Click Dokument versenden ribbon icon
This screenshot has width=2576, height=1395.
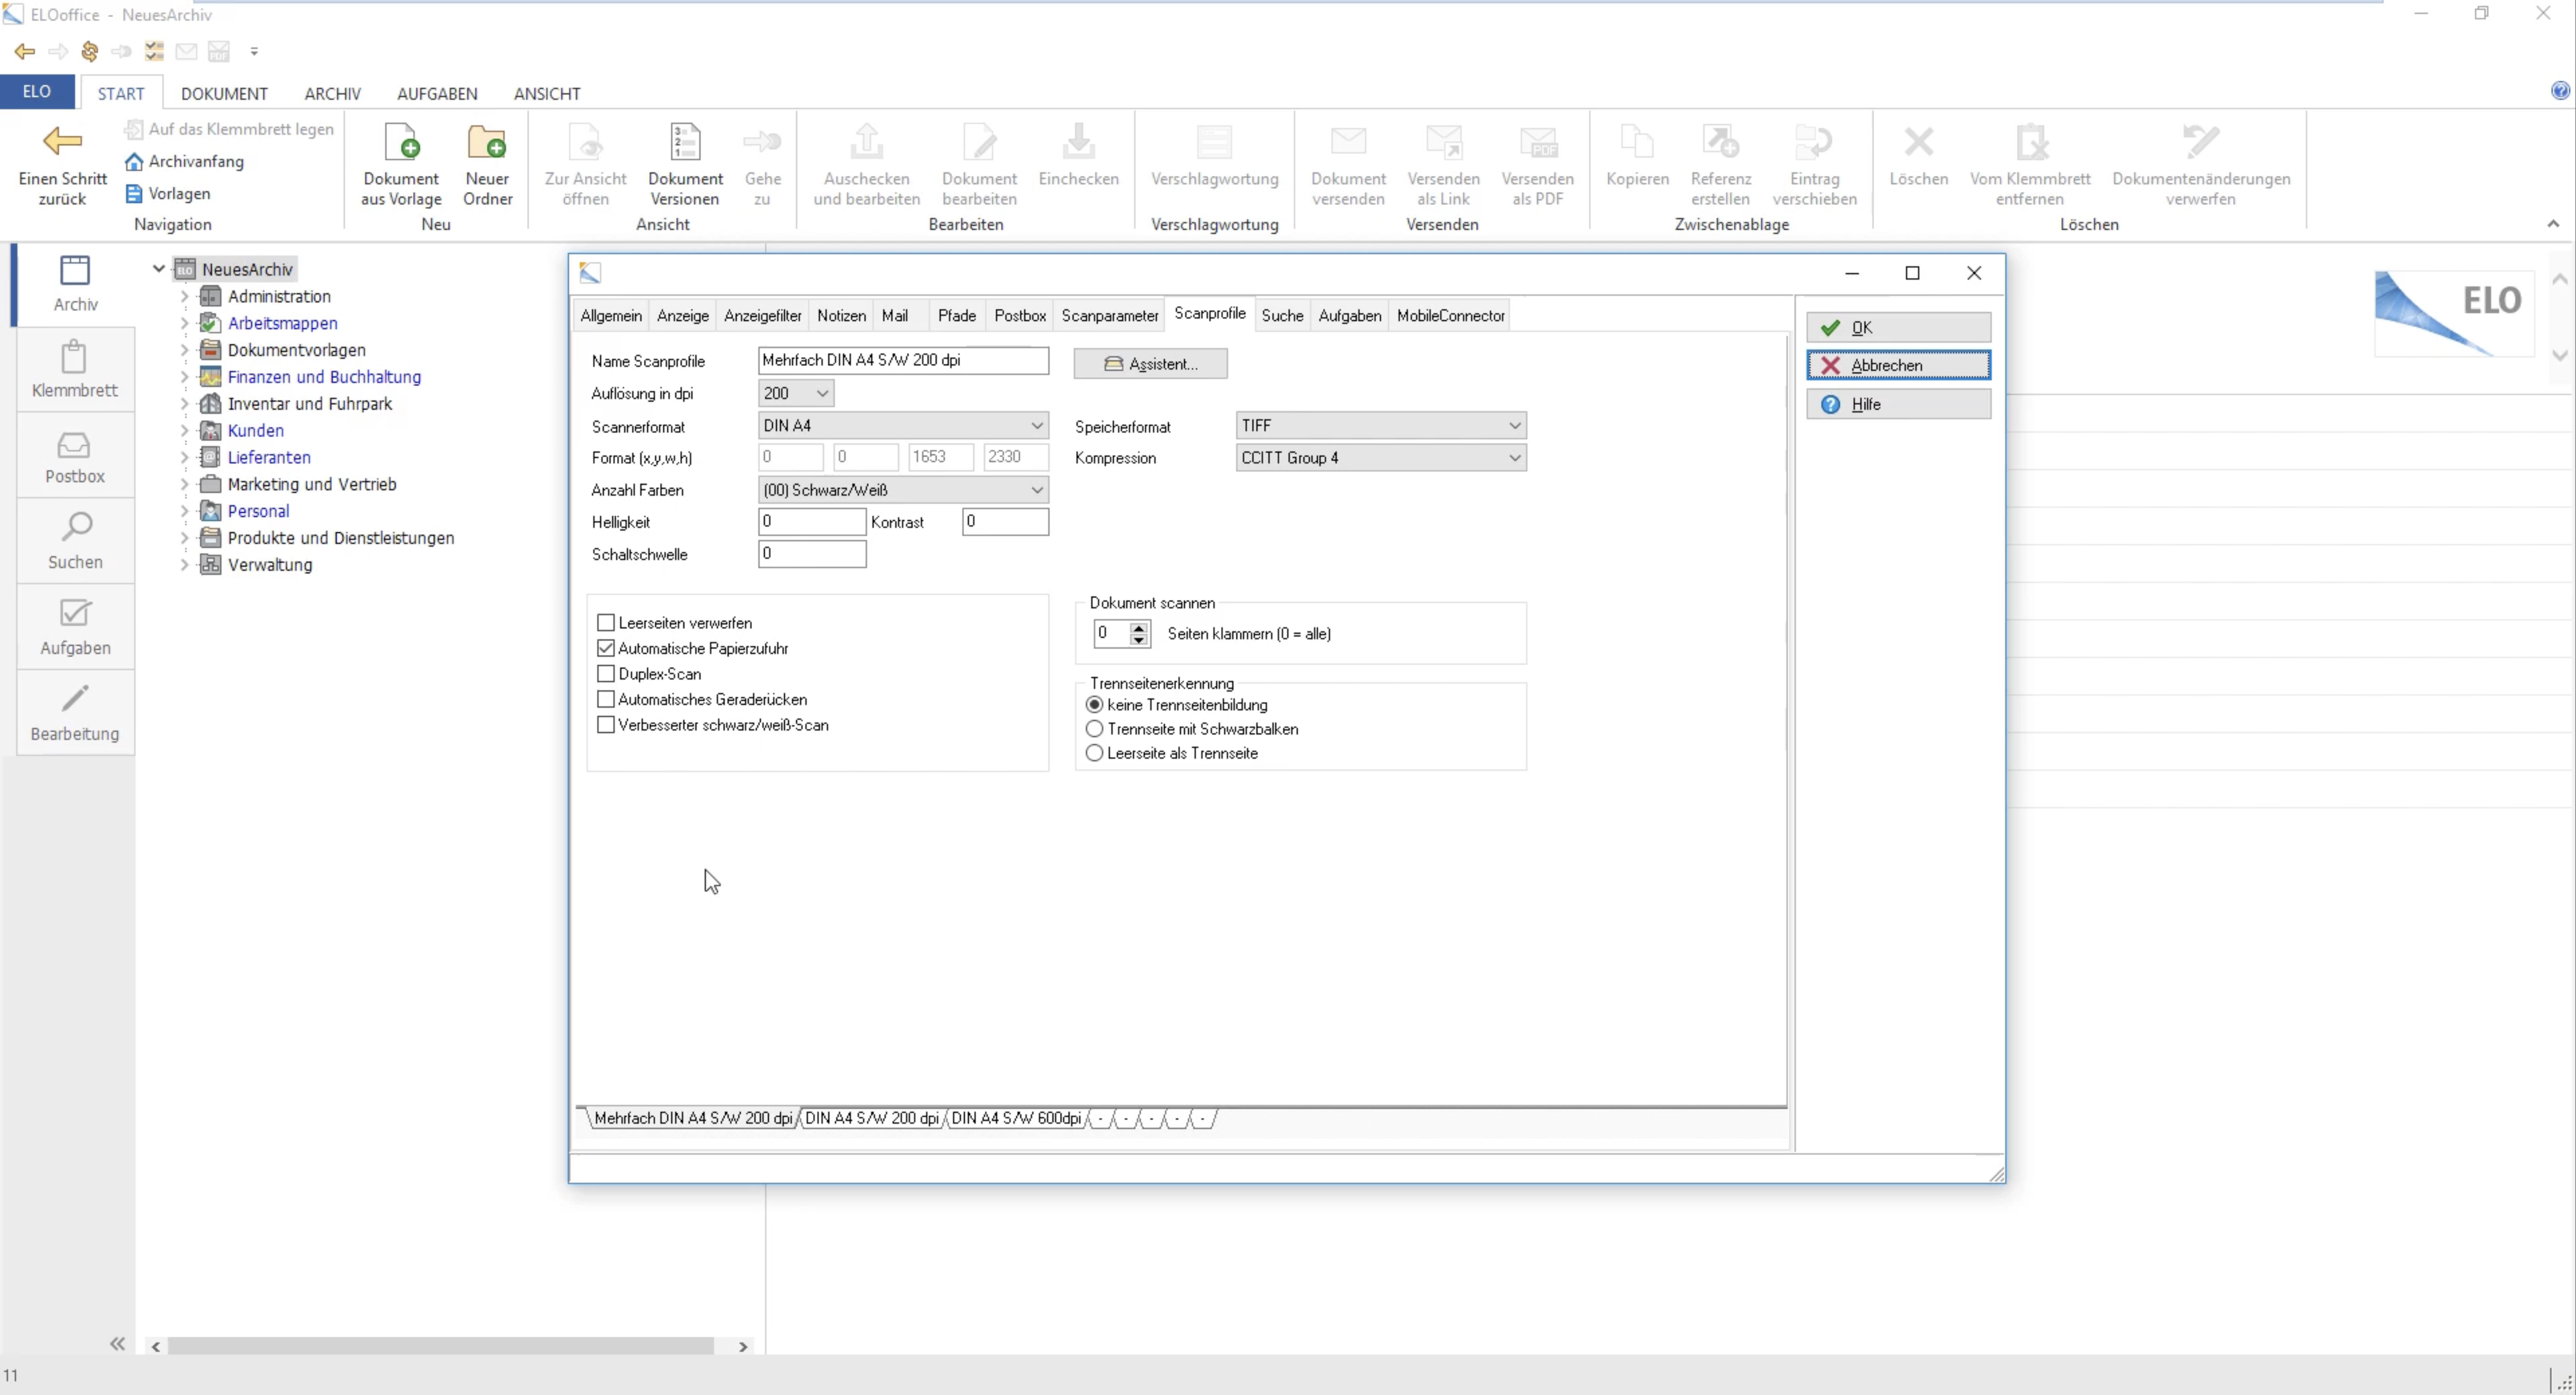(x=1348, y=142)
